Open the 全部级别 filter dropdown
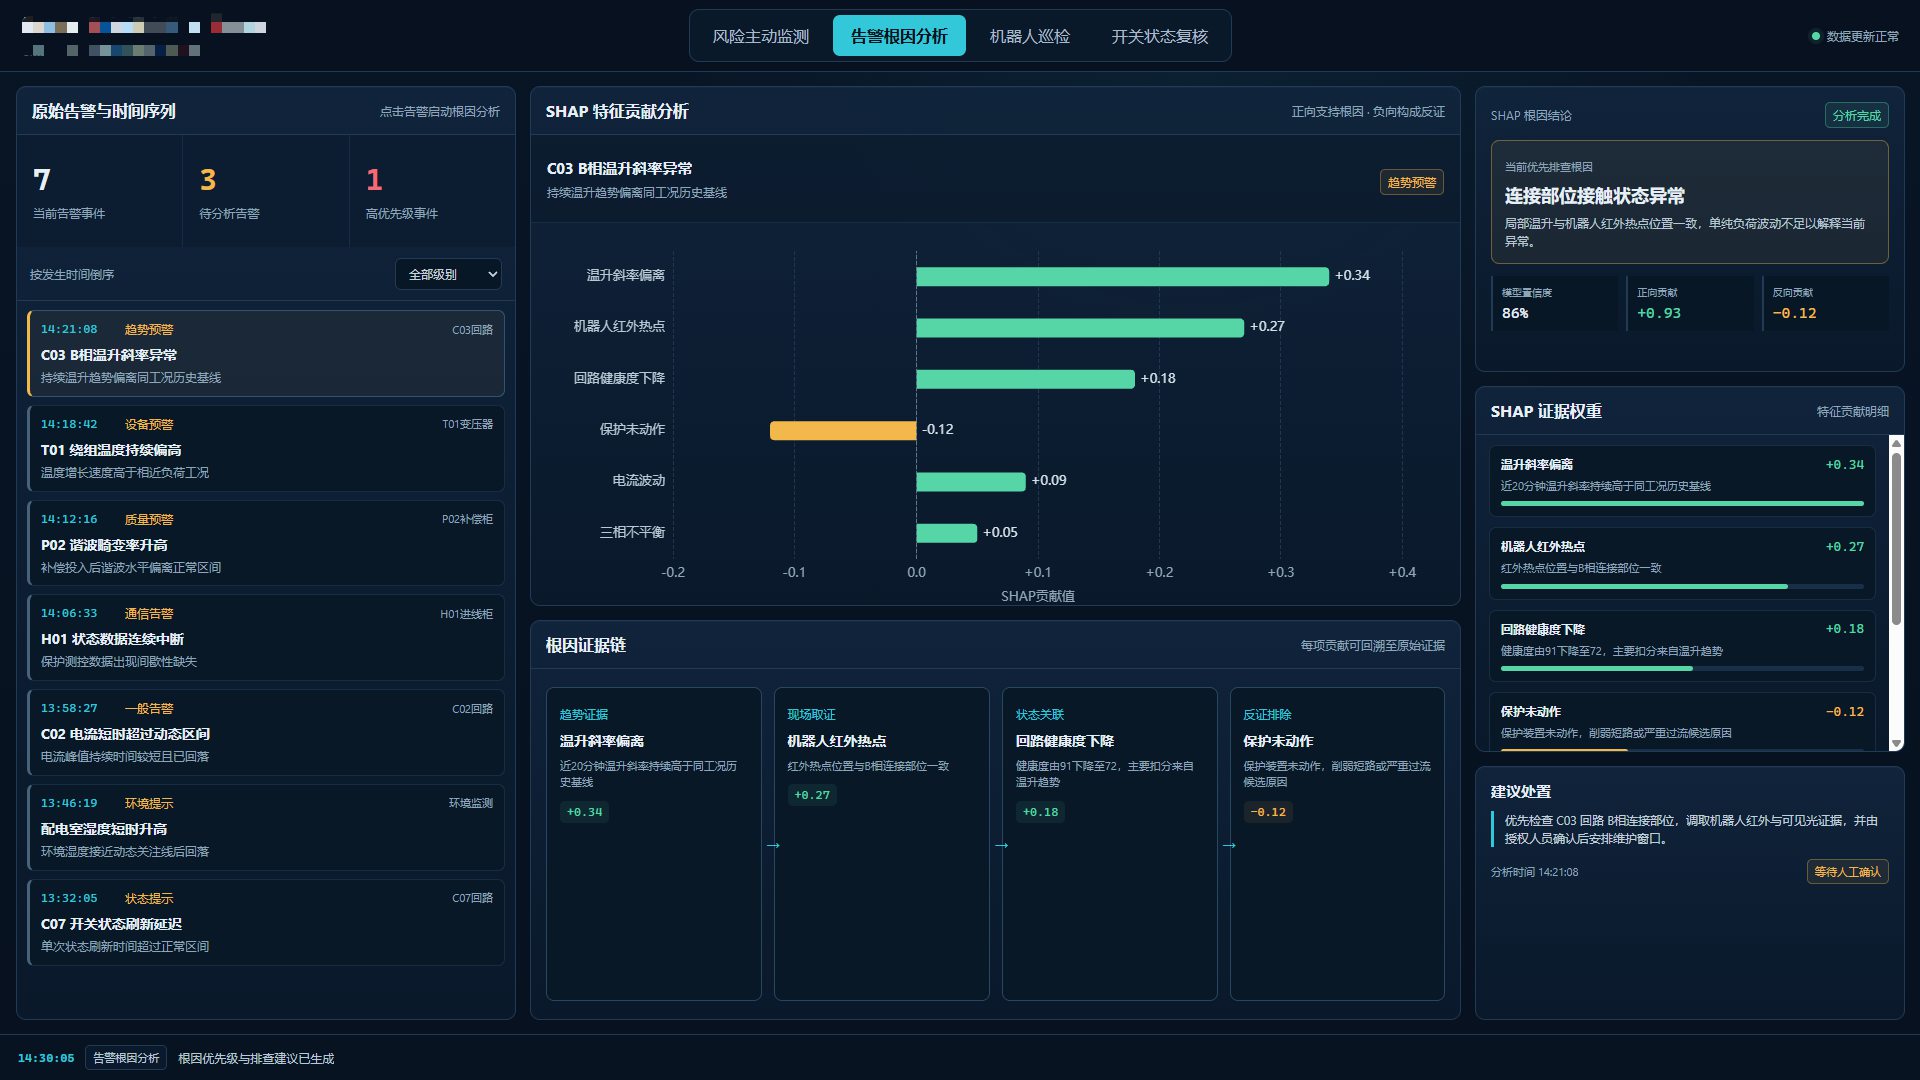The image size is (1920, 1080). coord(448,274)
